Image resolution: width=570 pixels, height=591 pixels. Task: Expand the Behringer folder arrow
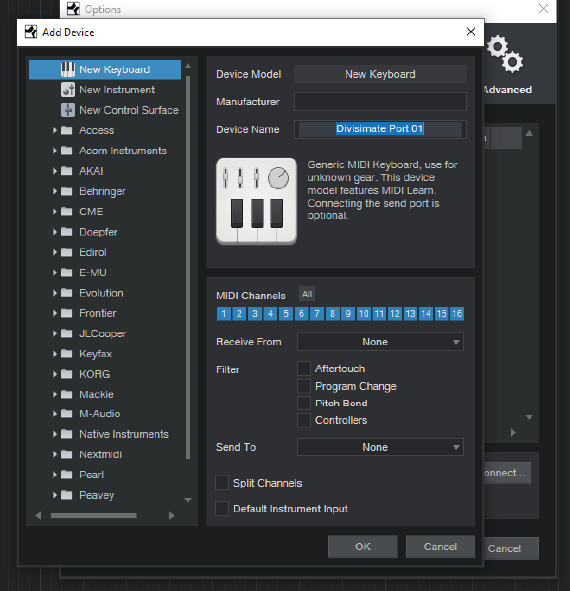[55, 191]
